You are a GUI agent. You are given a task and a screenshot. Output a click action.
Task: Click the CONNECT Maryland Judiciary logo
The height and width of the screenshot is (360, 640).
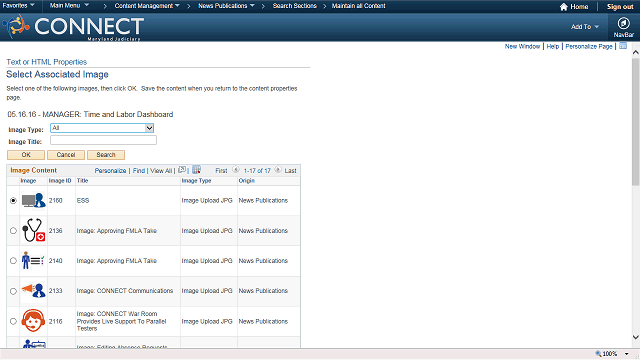[x=73, y=27]
